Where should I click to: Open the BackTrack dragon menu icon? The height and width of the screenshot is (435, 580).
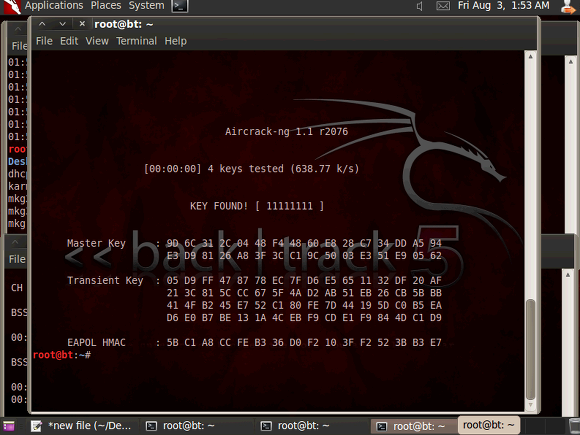click(11, 7)
